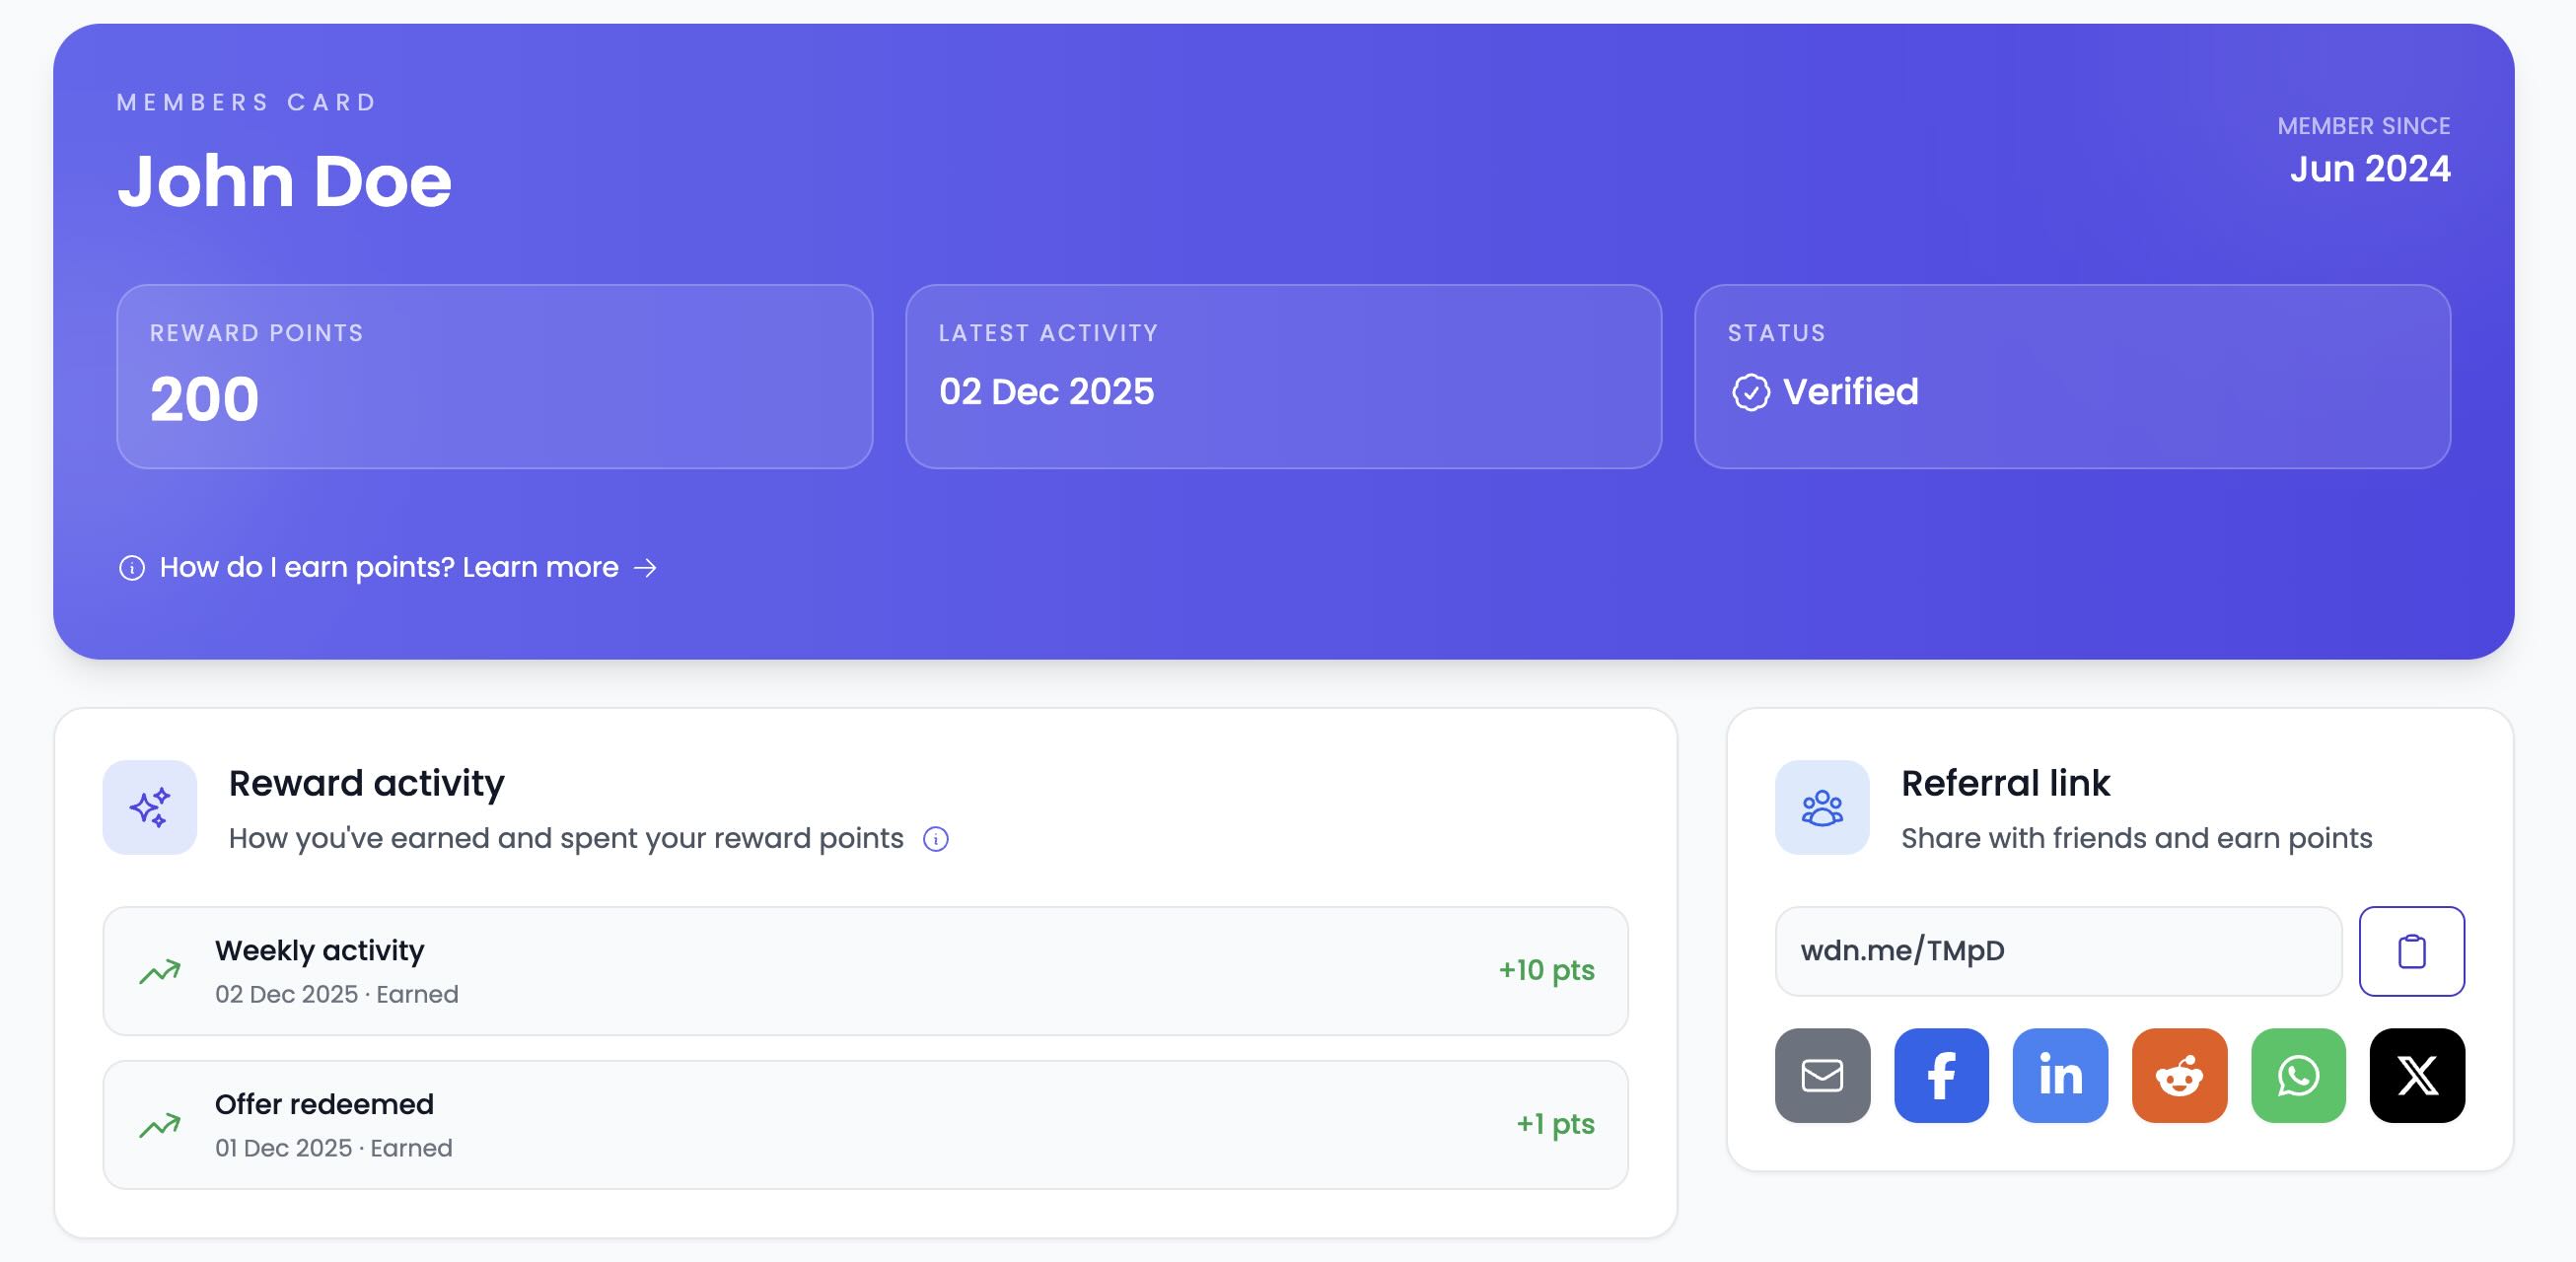Share referral link via WhatsApp
The width and height of the screenshot is (2576, 1262).
[2298, 1077]
